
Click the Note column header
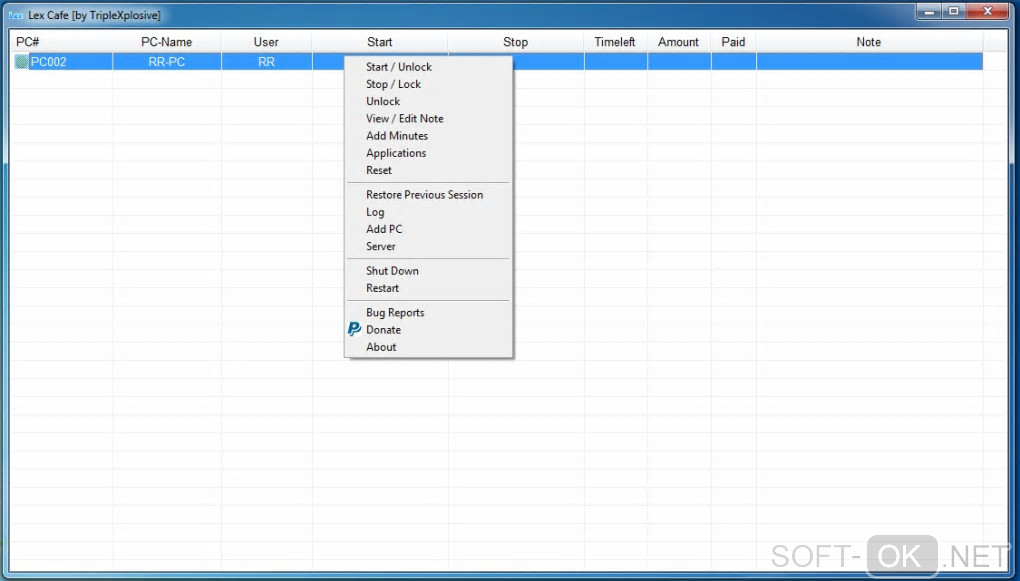click(x=869, y=42)
